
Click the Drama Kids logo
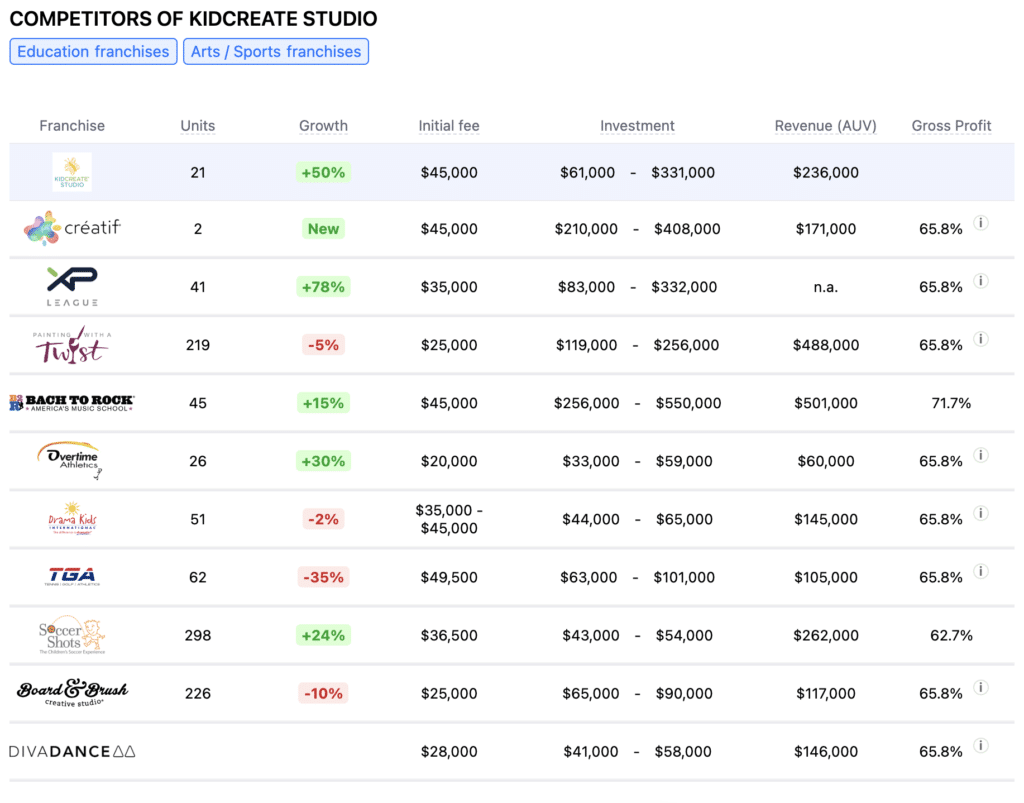[x=72, y=519]
